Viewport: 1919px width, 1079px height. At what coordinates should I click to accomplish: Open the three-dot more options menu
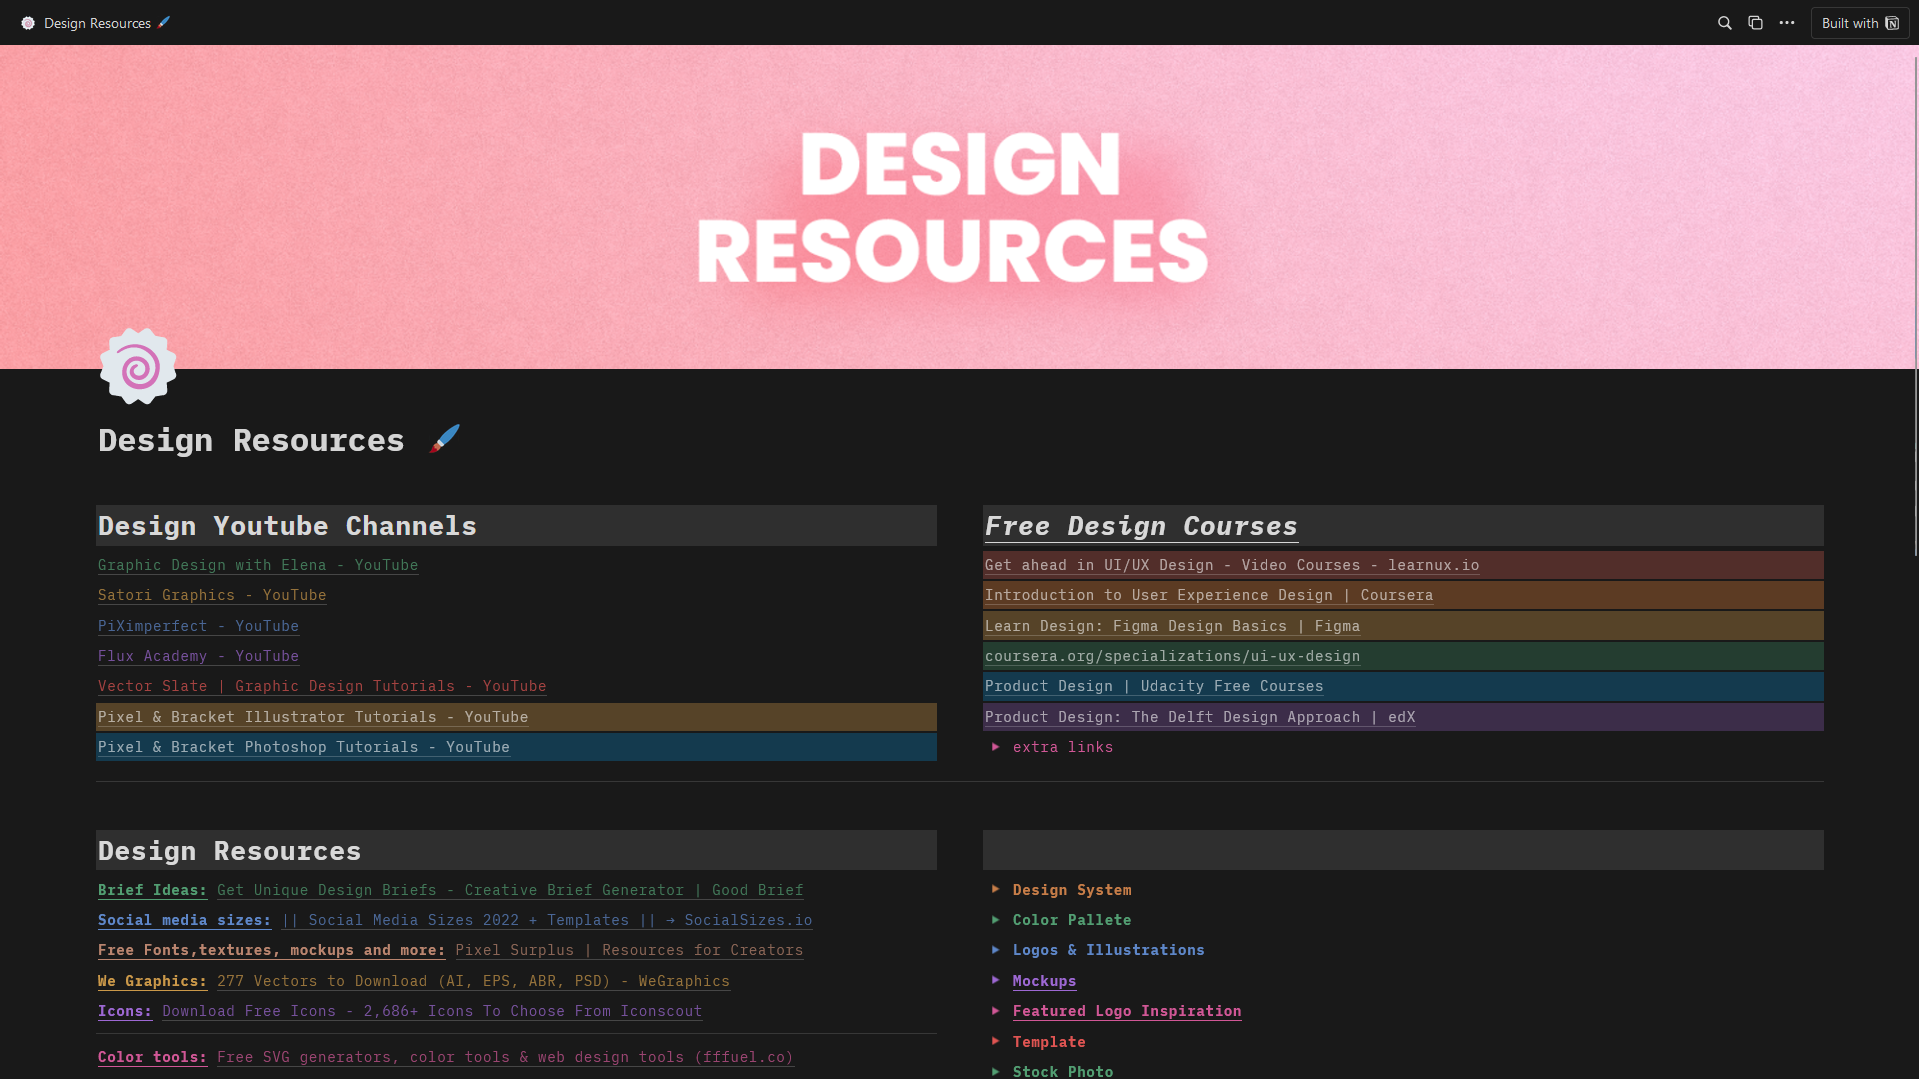tap(1787, 23)
